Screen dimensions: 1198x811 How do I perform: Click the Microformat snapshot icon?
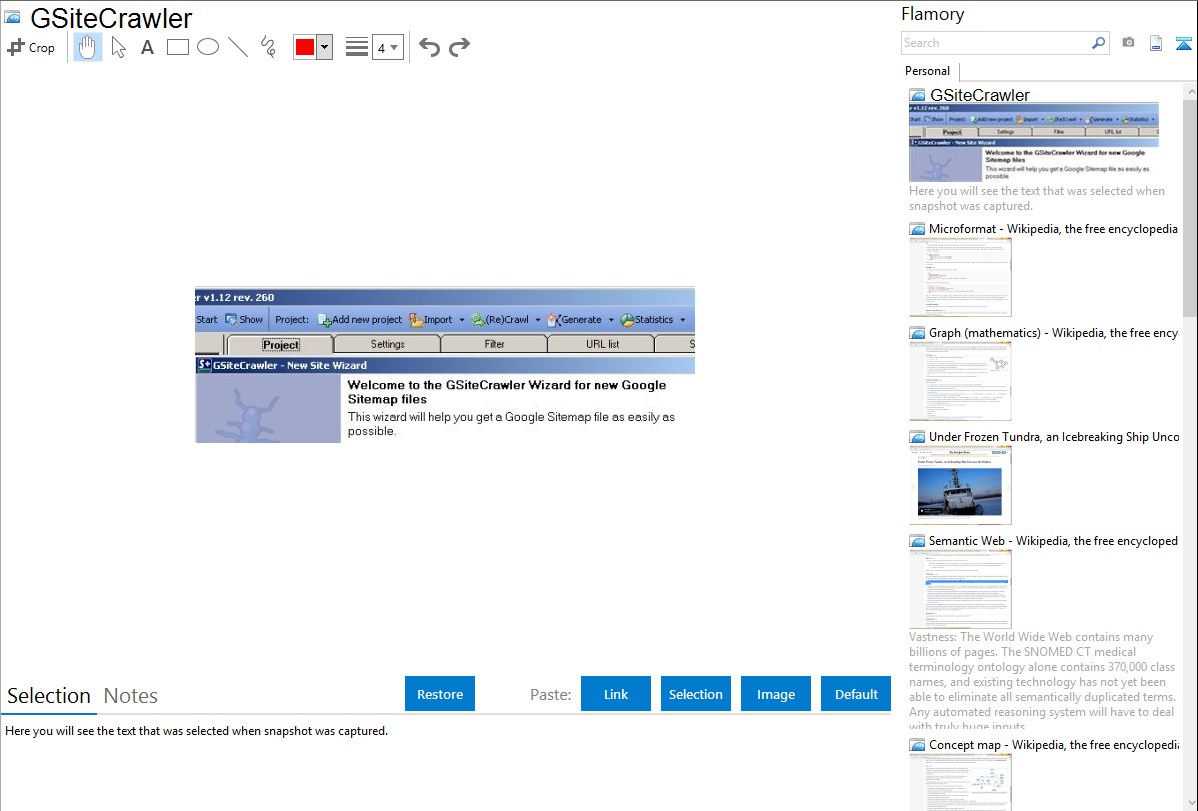tap(917, 229)
